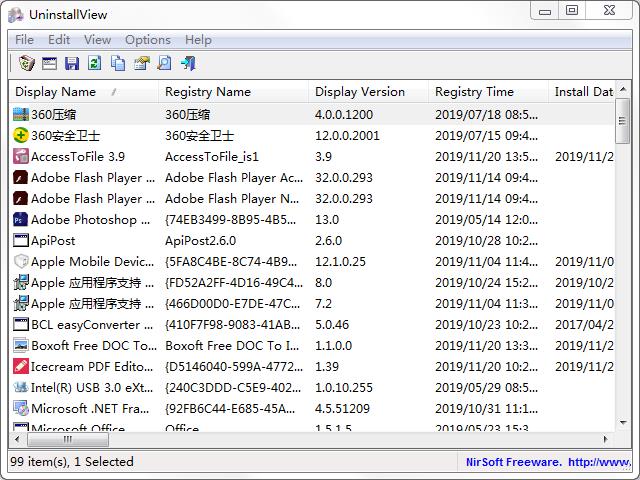This screenshot has height=480, width=640.
Task: Sort by Registry Time column header
Action: coord(474,92)
